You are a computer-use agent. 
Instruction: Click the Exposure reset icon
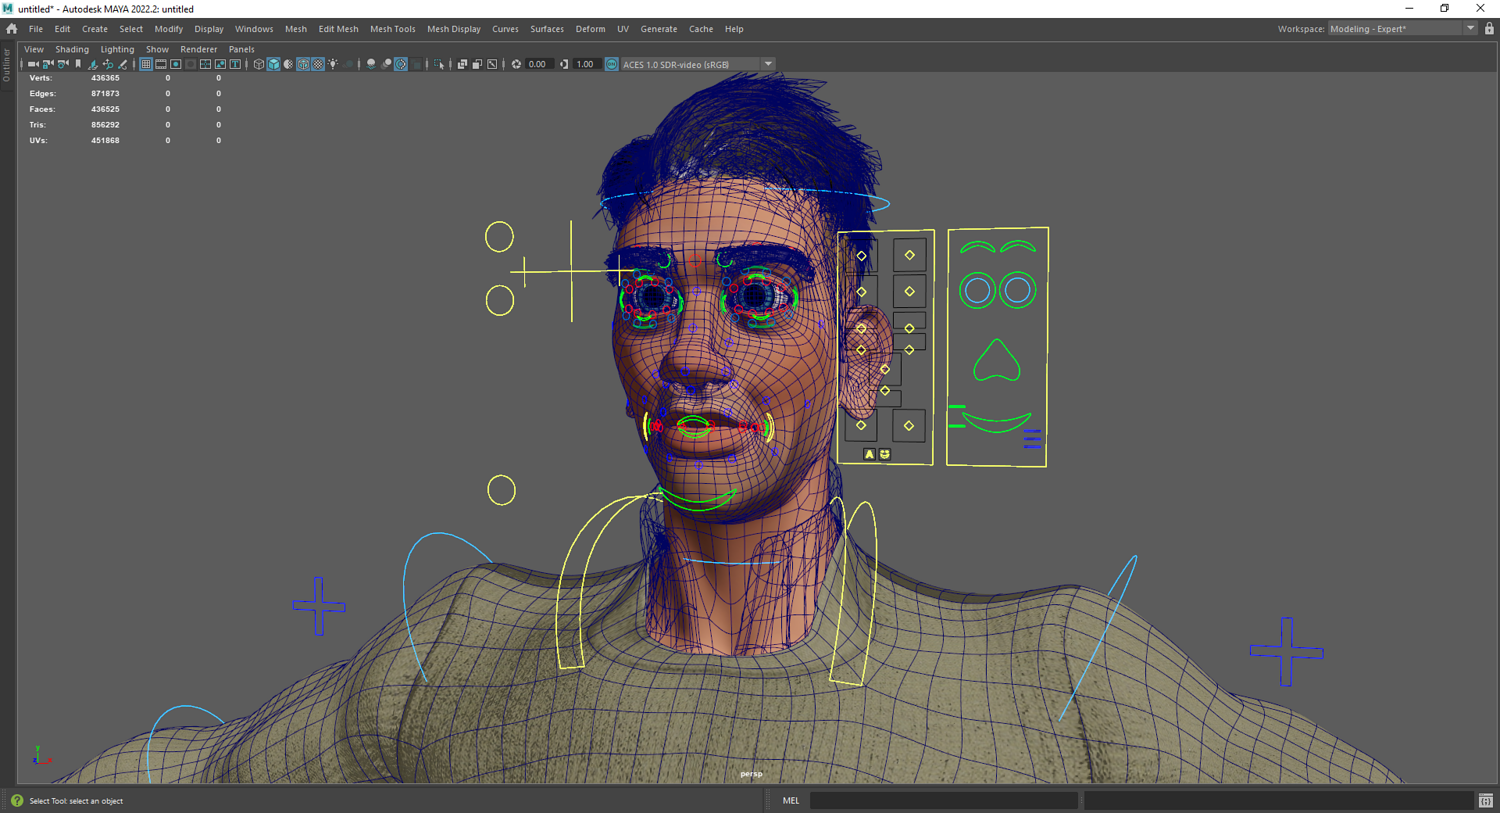[516, 64]
